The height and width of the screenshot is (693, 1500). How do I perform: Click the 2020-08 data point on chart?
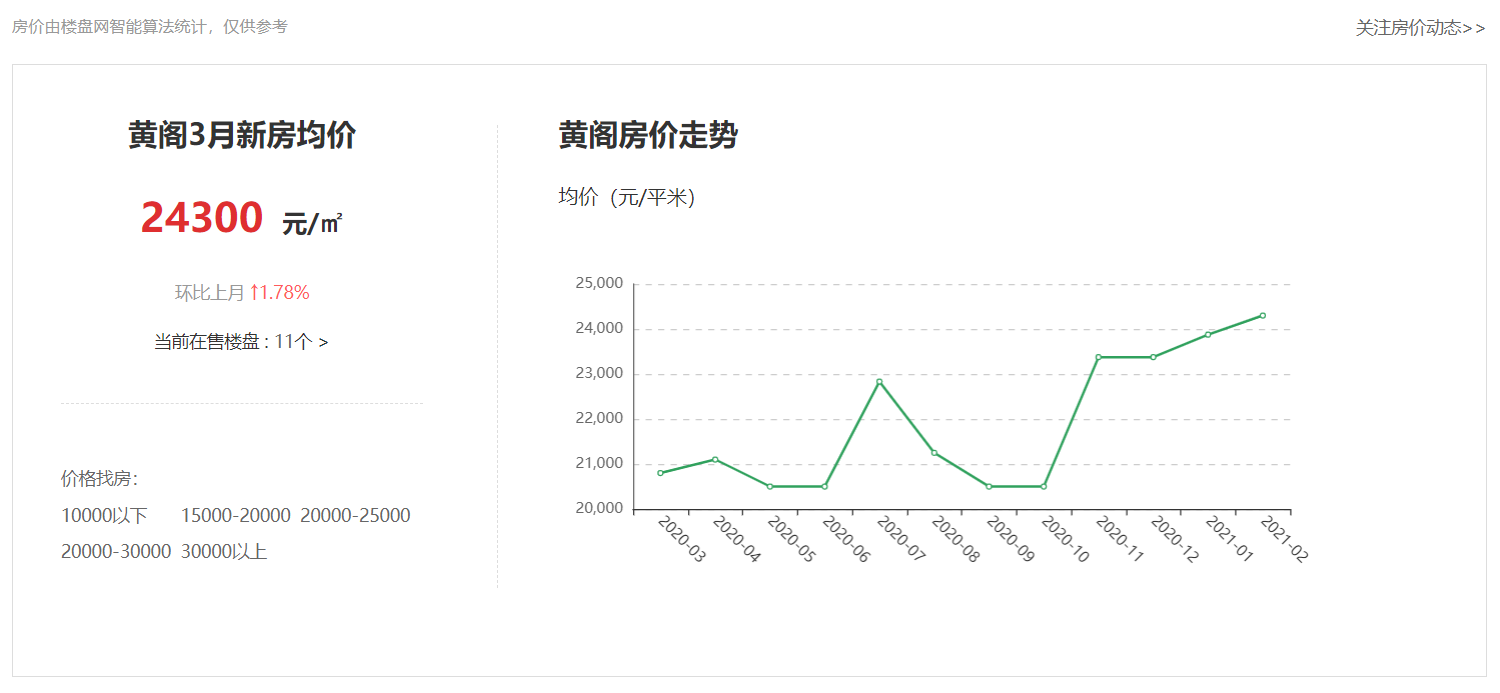[x=934, y=453]
